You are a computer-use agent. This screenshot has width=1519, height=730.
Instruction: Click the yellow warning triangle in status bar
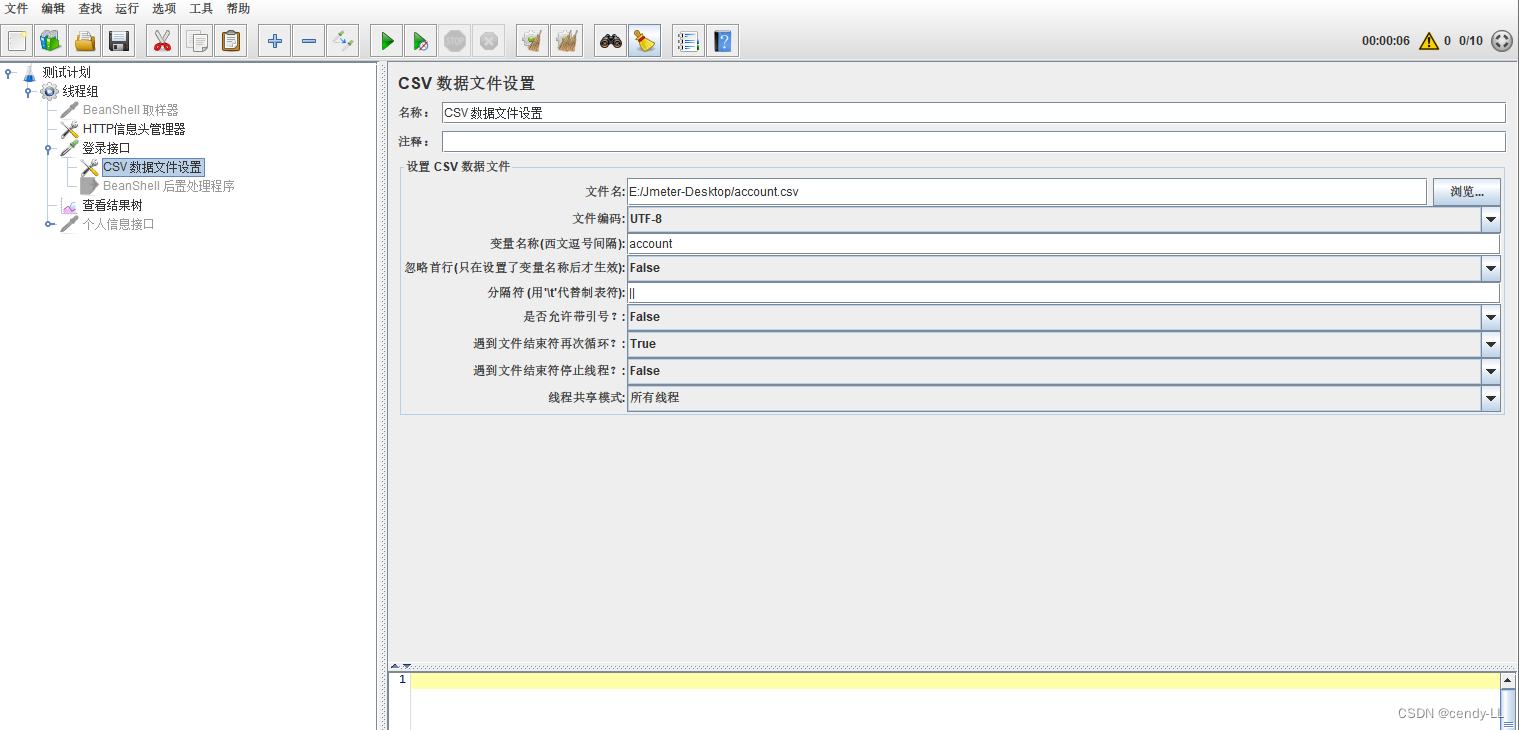tap(1428, 41)
